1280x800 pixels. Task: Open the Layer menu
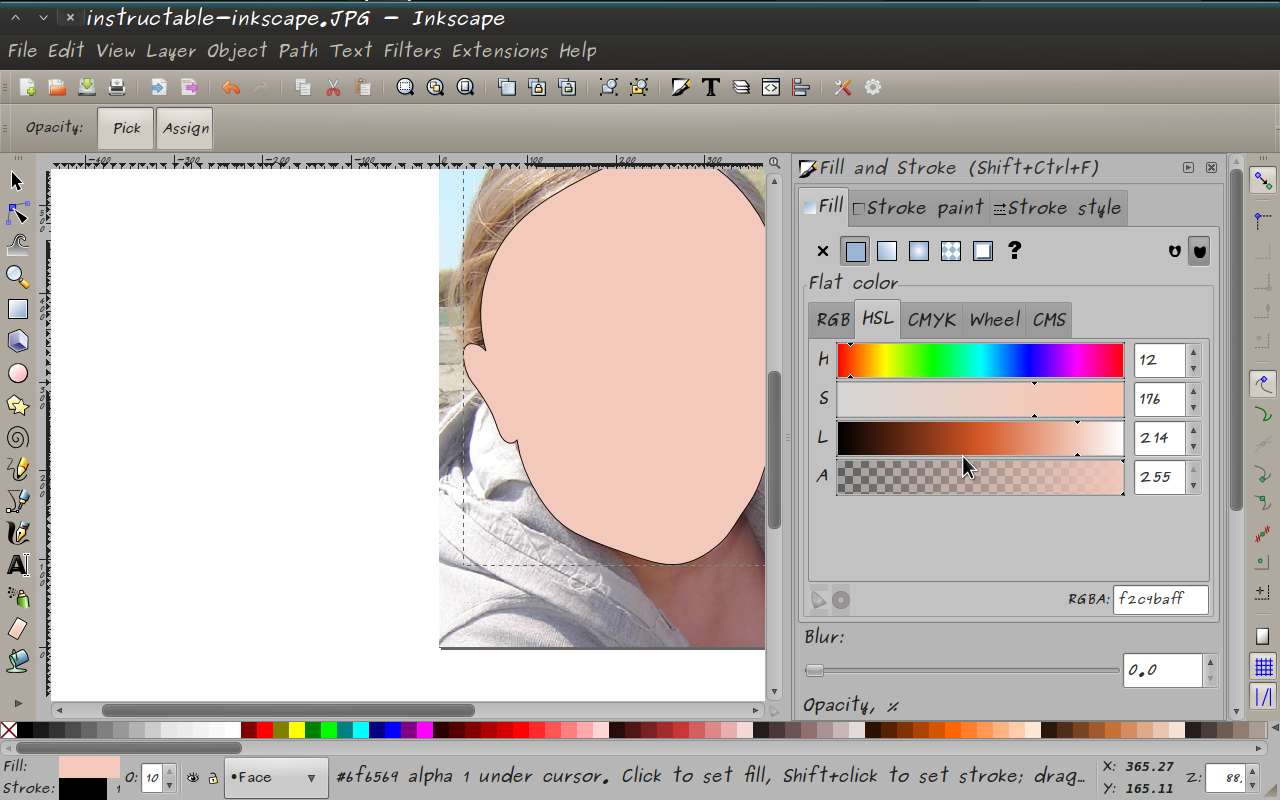point(171,50)
